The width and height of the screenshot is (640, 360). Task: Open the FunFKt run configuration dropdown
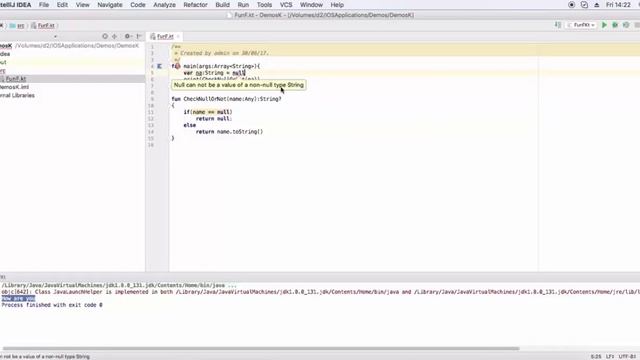click(582, 25)
